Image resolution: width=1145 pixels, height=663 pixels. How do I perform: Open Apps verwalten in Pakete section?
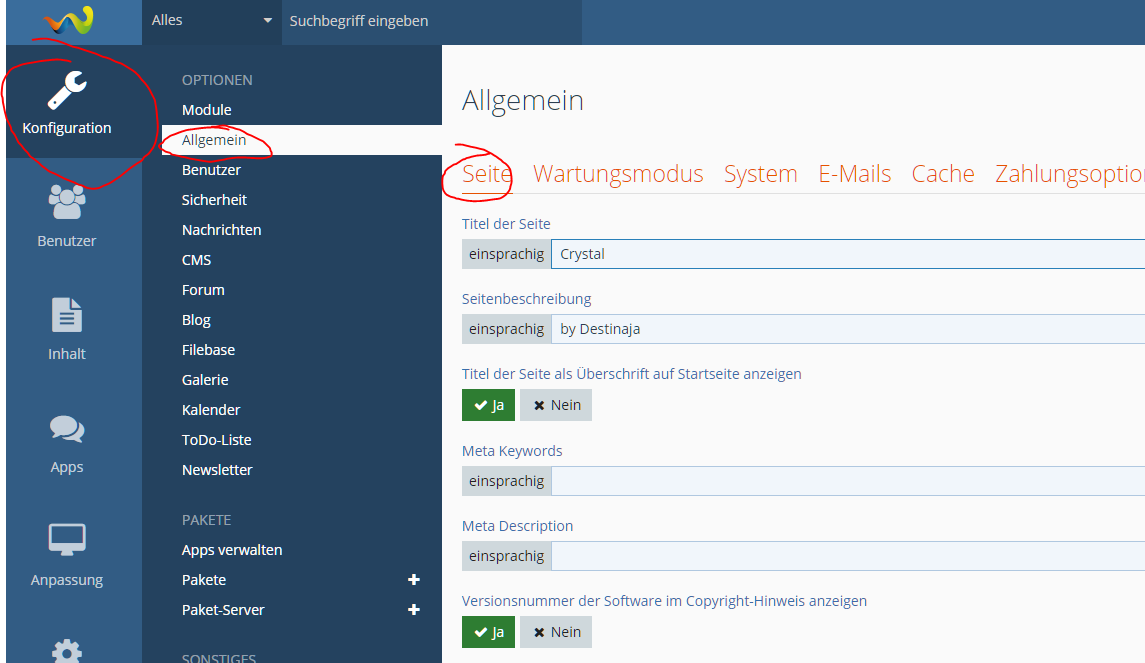(232, 550)
